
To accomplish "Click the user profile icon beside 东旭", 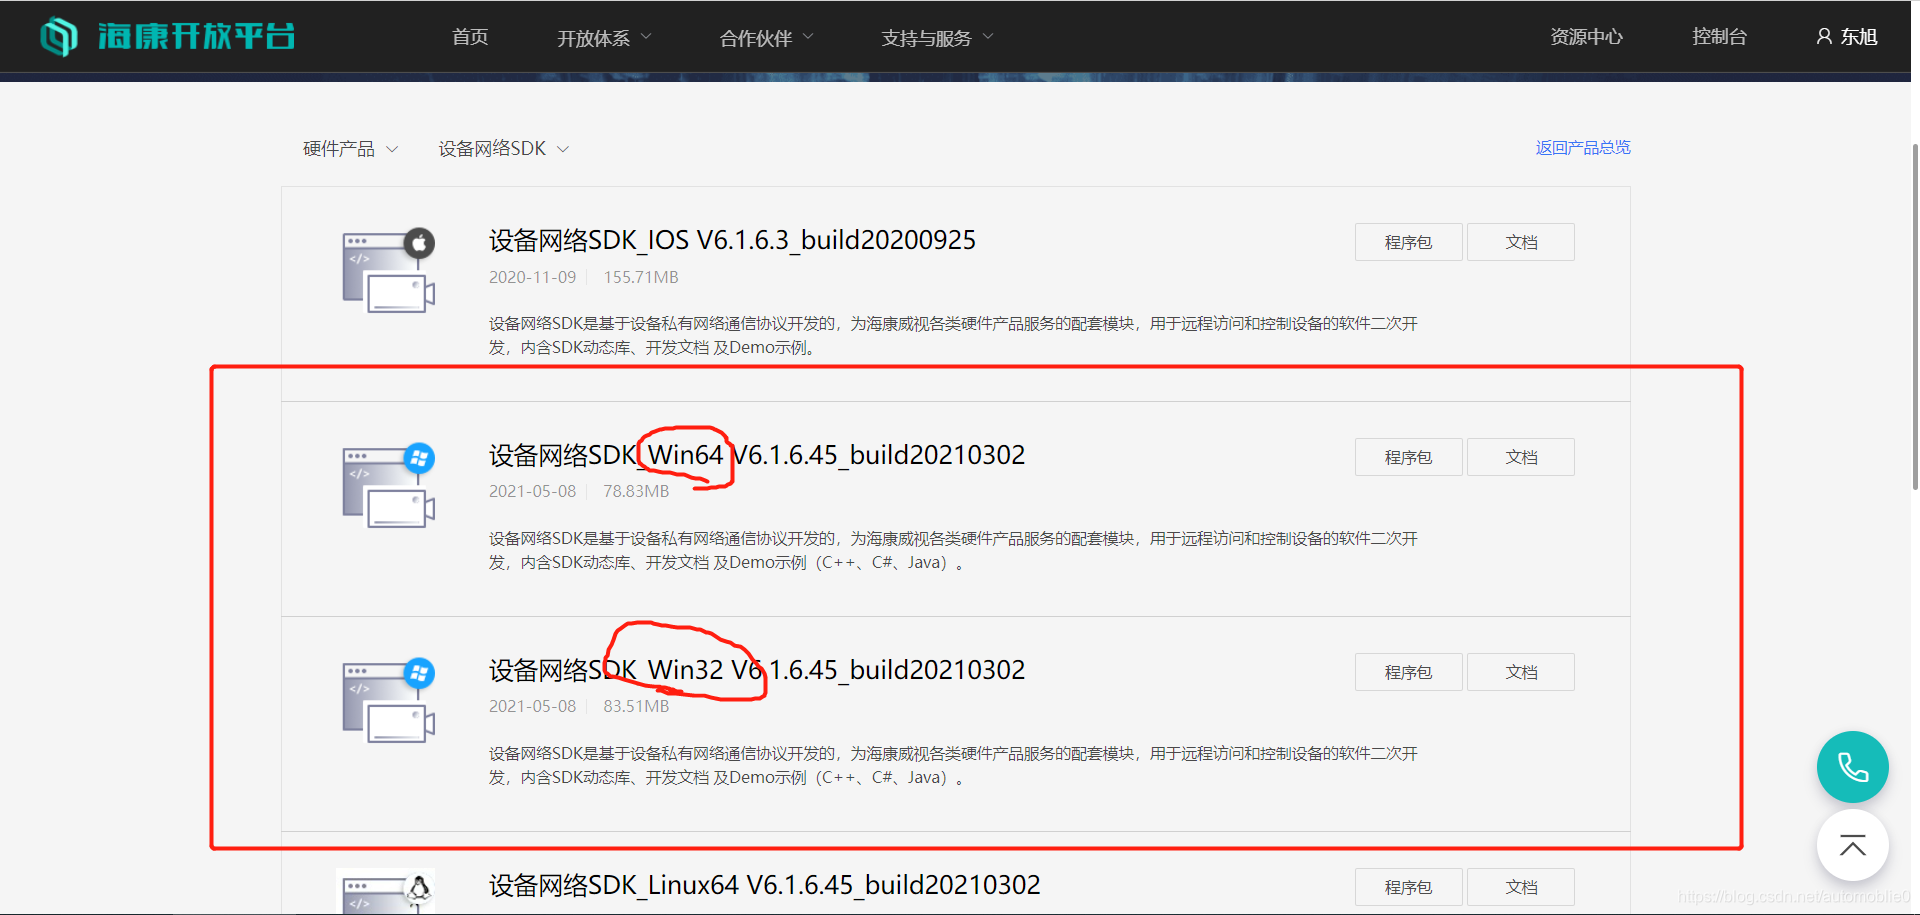I will pyautogui.click(x=1824, y=37).
